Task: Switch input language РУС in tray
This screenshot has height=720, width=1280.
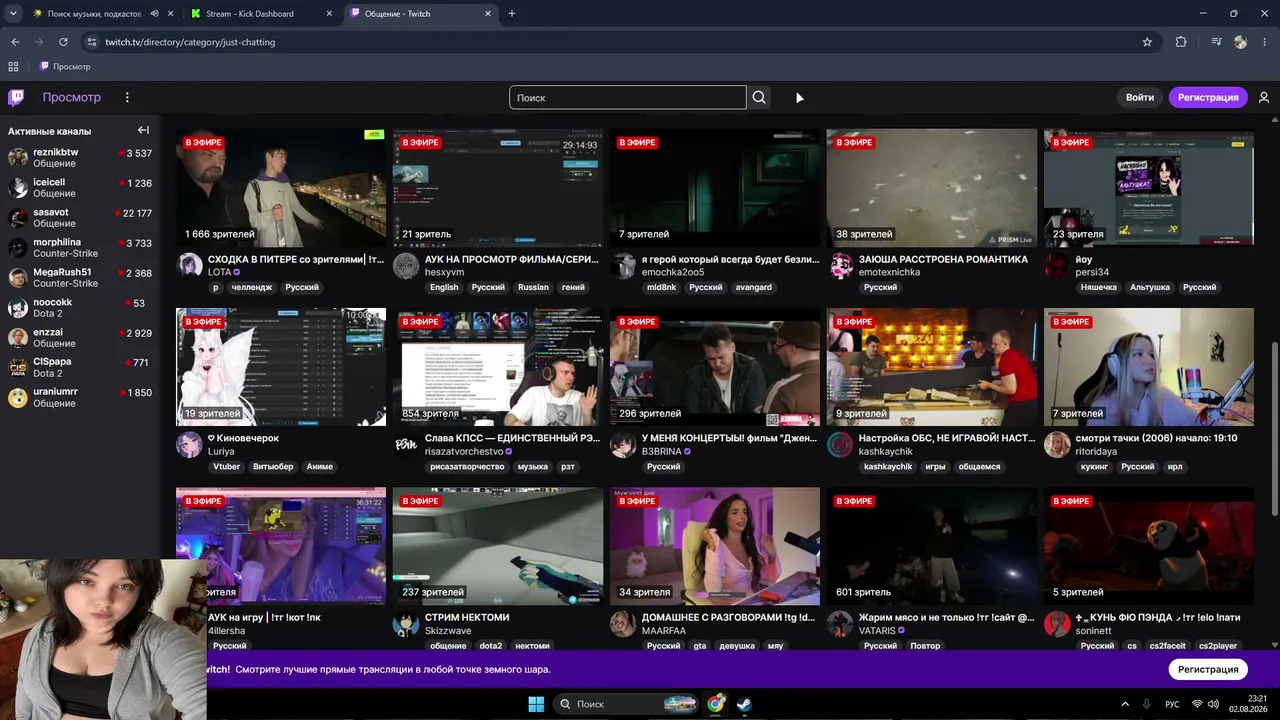Action: pyautogui.click(x=1174, y=704)
